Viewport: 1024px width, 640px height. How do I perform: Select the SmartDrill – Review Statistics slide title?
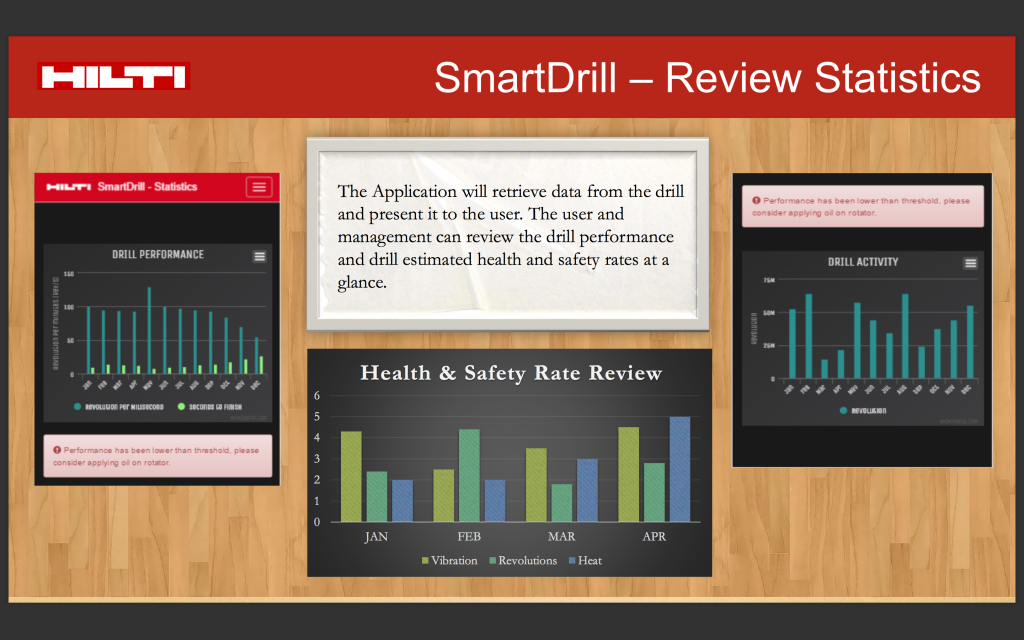707,78
